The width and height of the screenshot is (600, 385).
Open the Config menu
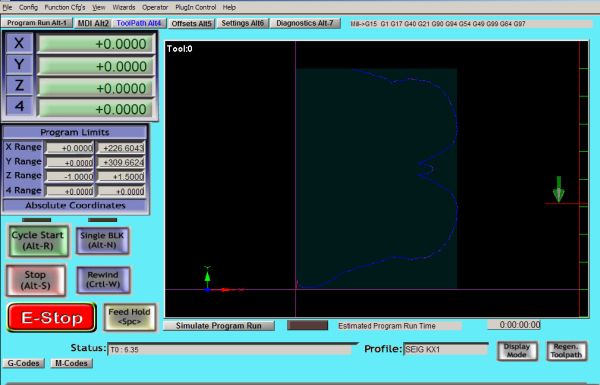[28, 7]
